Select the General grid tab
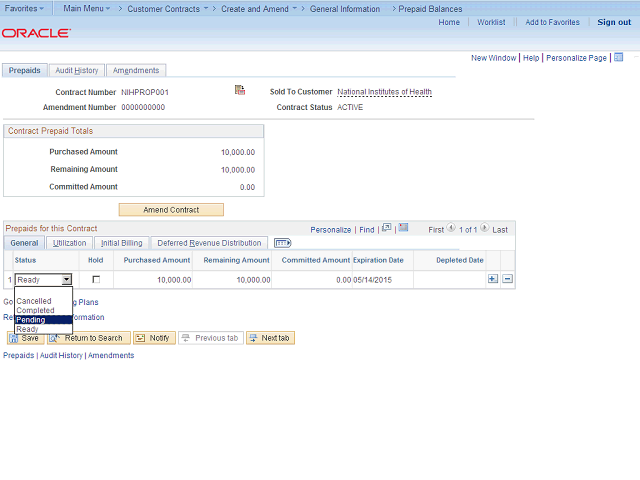The image size is (640, 480). (x=24, y=243)
